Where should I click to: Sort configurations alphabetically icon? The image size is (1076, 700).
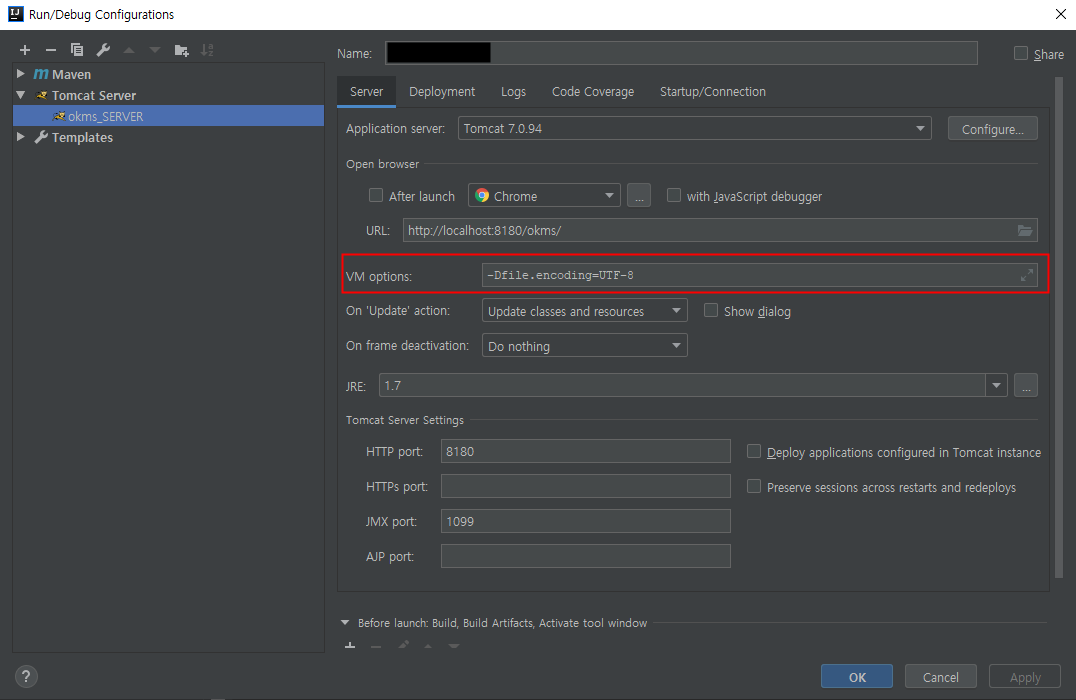pos(207,50)
